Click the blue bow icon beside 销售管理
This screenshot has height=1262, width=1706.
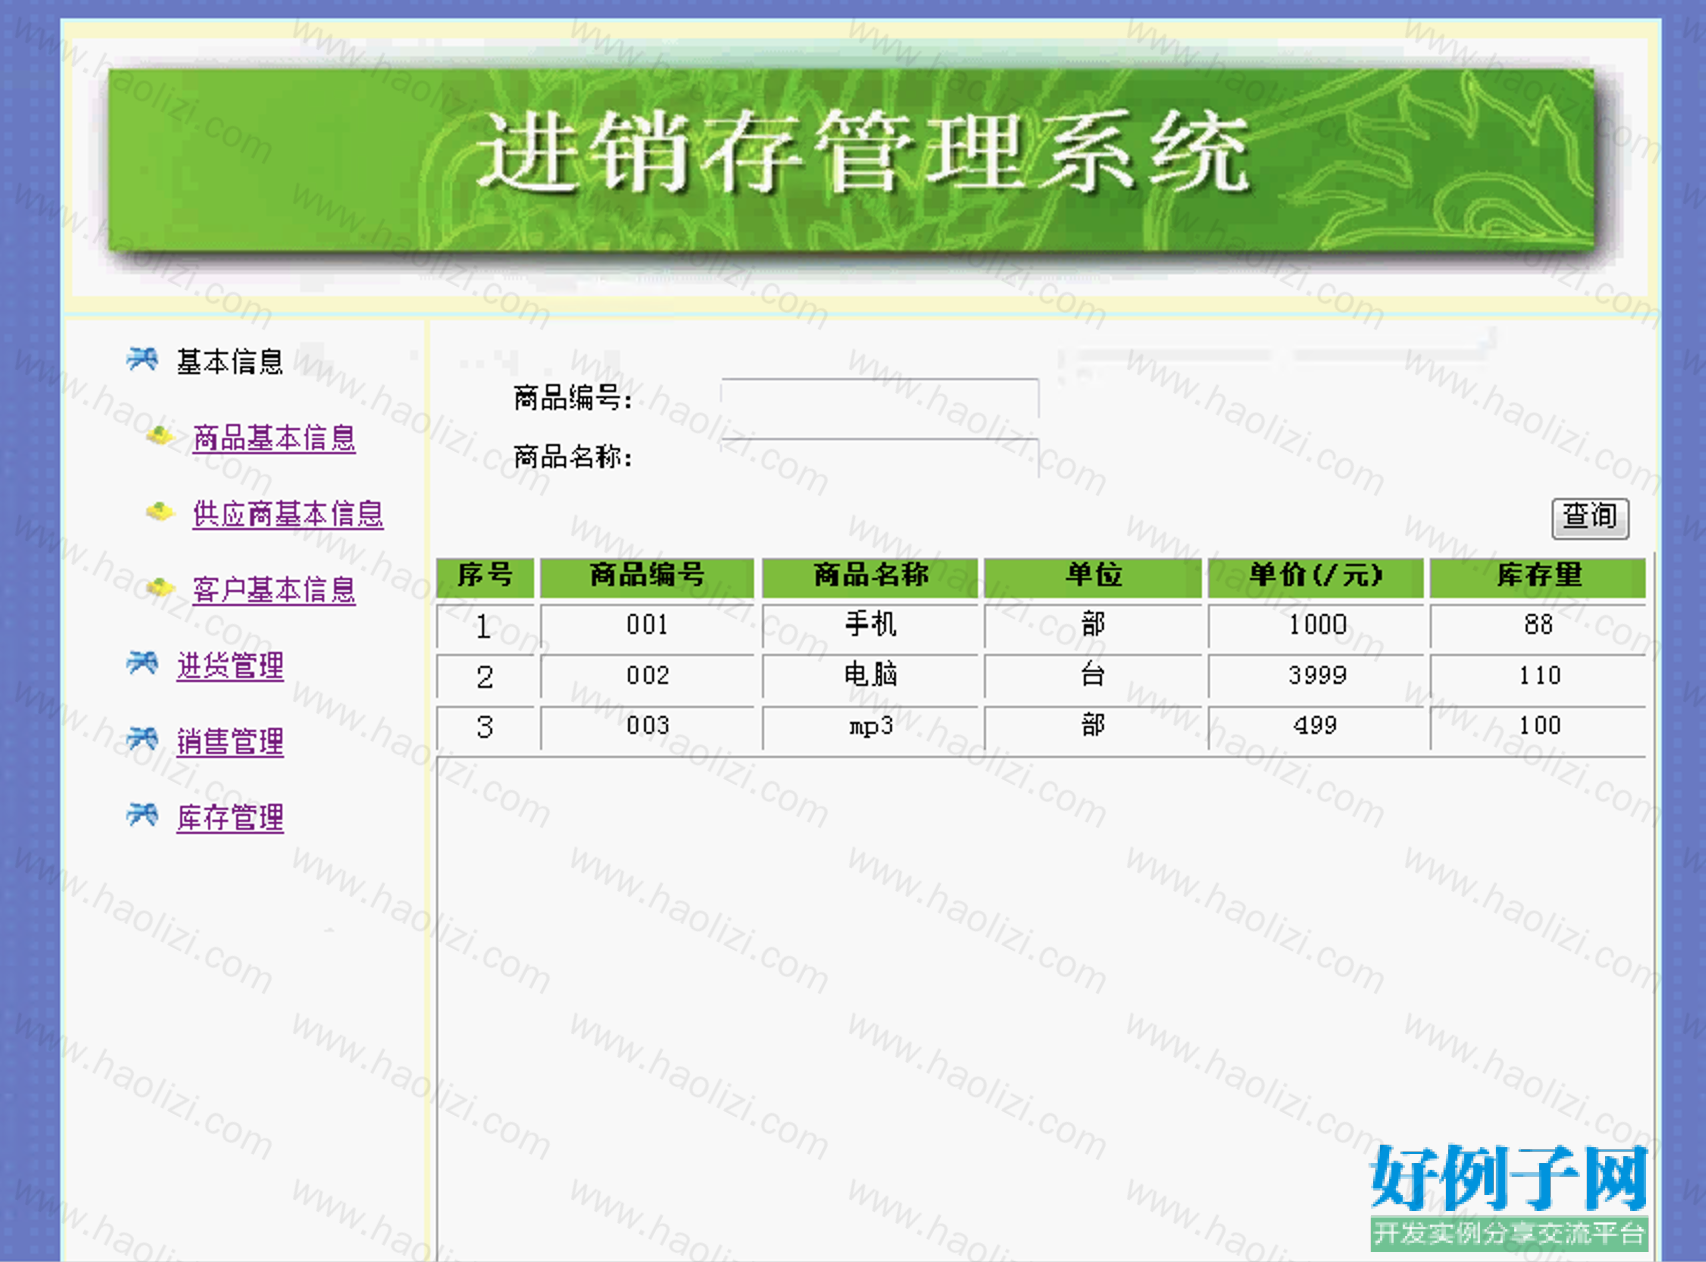tap(142, 739)
